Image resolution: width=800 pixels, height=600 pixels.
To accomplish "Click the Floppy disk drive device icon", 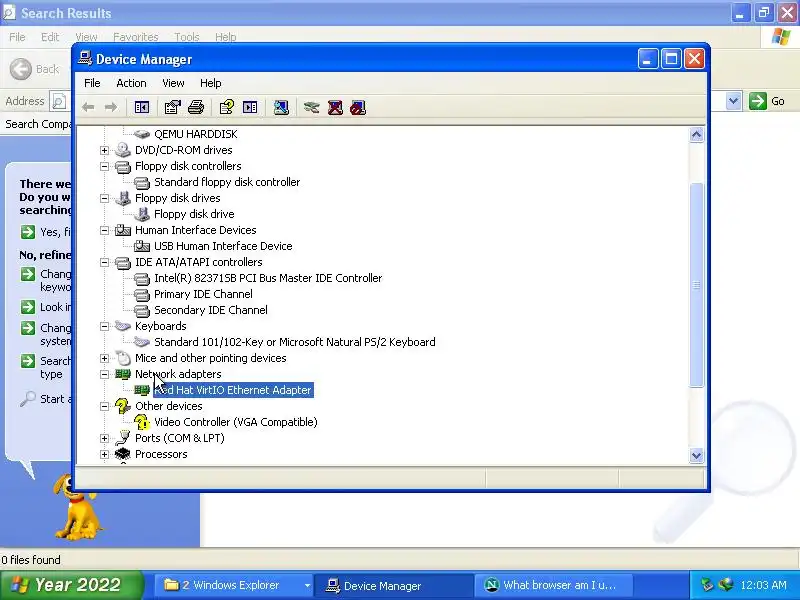I will [x=142, y=214].
